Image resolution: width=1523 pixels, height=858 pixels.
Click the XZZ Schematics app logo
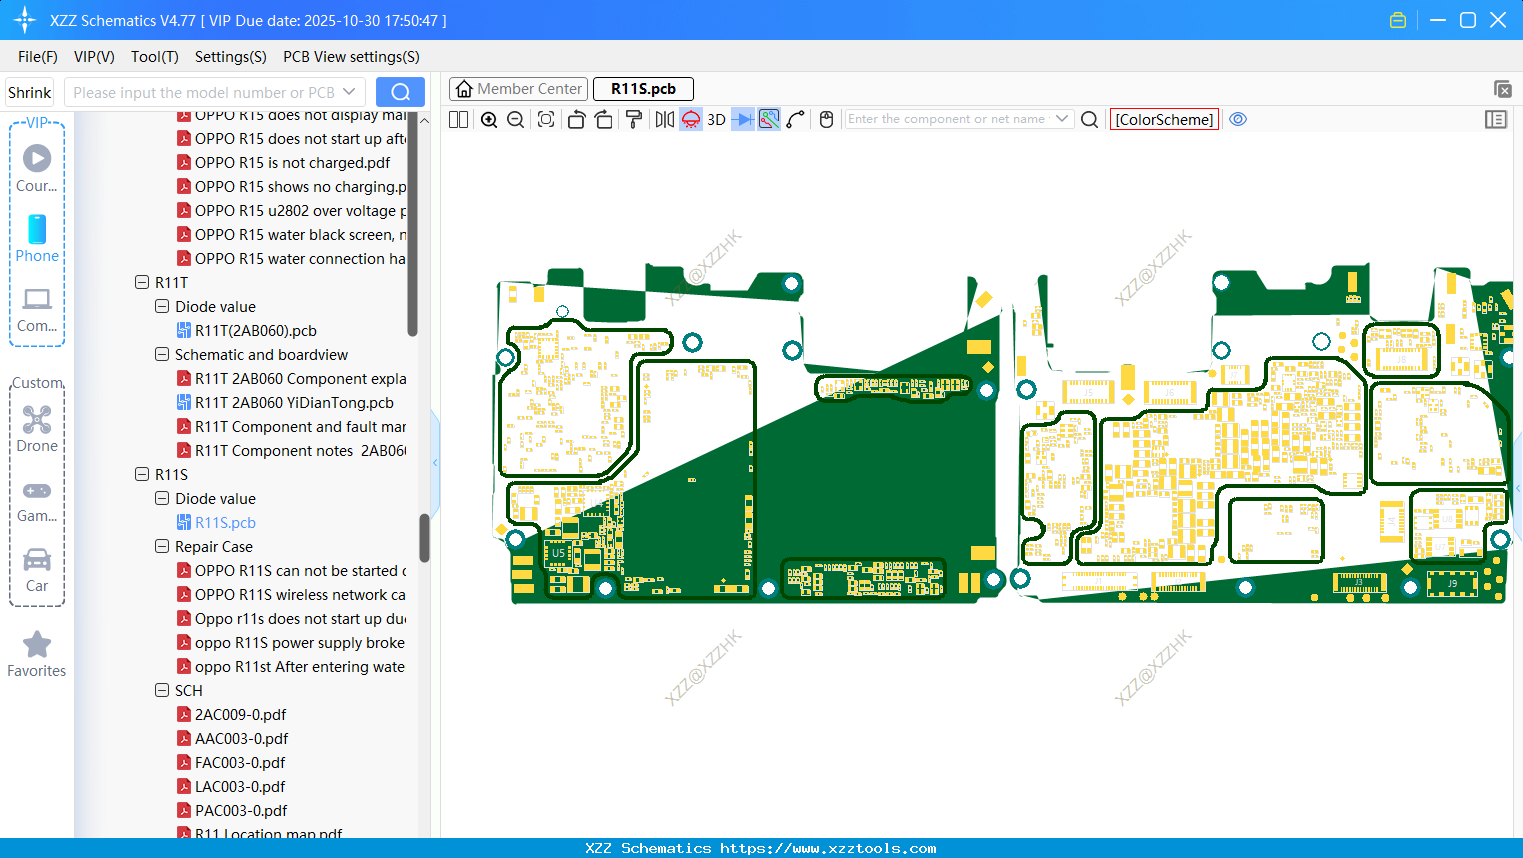pos(25,20)
